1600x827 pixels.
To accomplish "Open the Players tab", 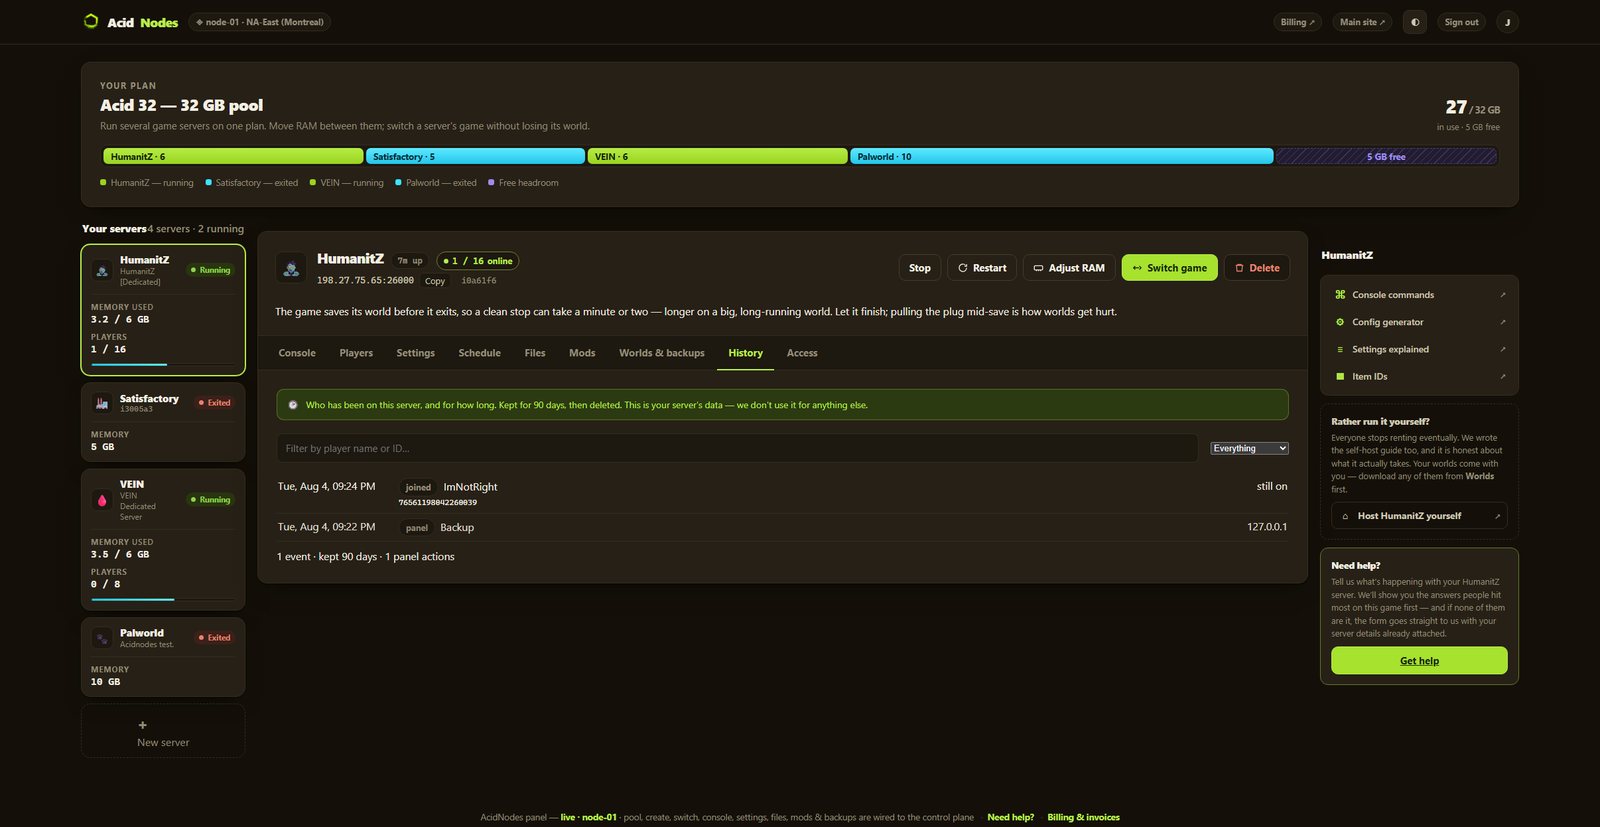I will coord(356,353).
